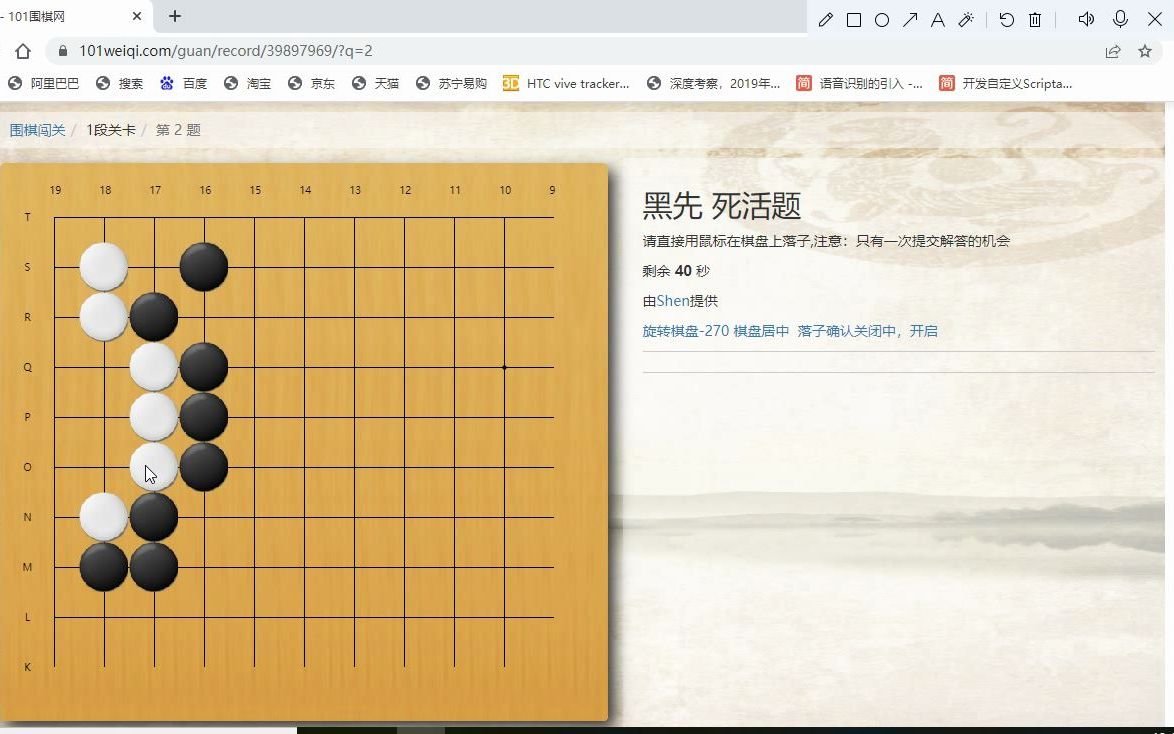Open the 开发自定义Scripta bookmark
The image size is (1174, 734).
(1006, 83)
